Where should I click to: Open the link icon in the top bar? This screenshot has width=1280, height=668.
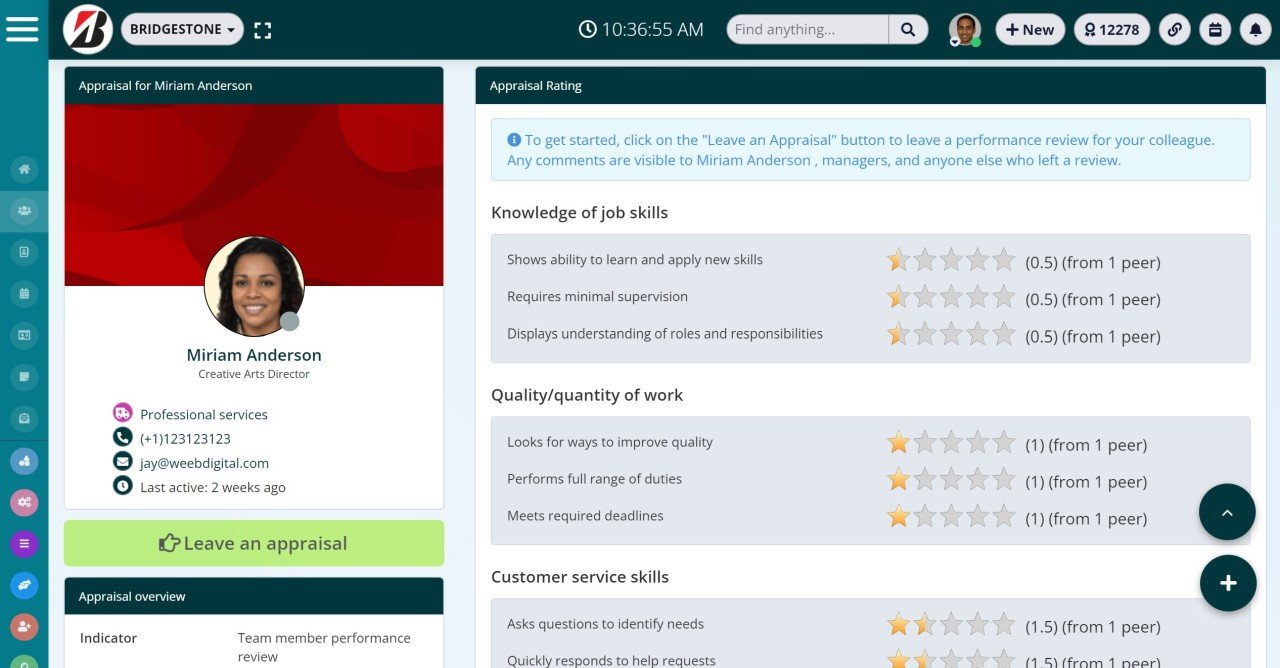pos(1174,29)
